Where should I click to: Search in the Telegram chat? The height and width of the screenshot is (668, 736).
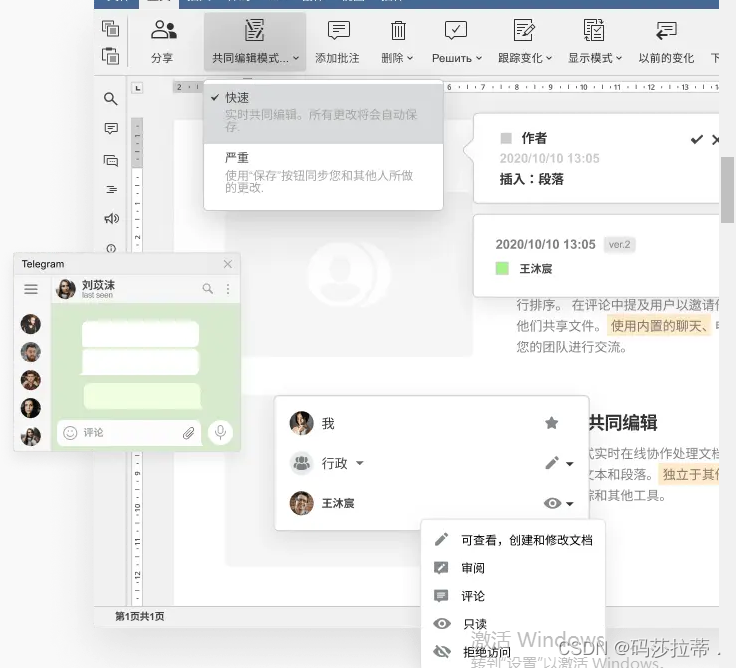(207, 289)
